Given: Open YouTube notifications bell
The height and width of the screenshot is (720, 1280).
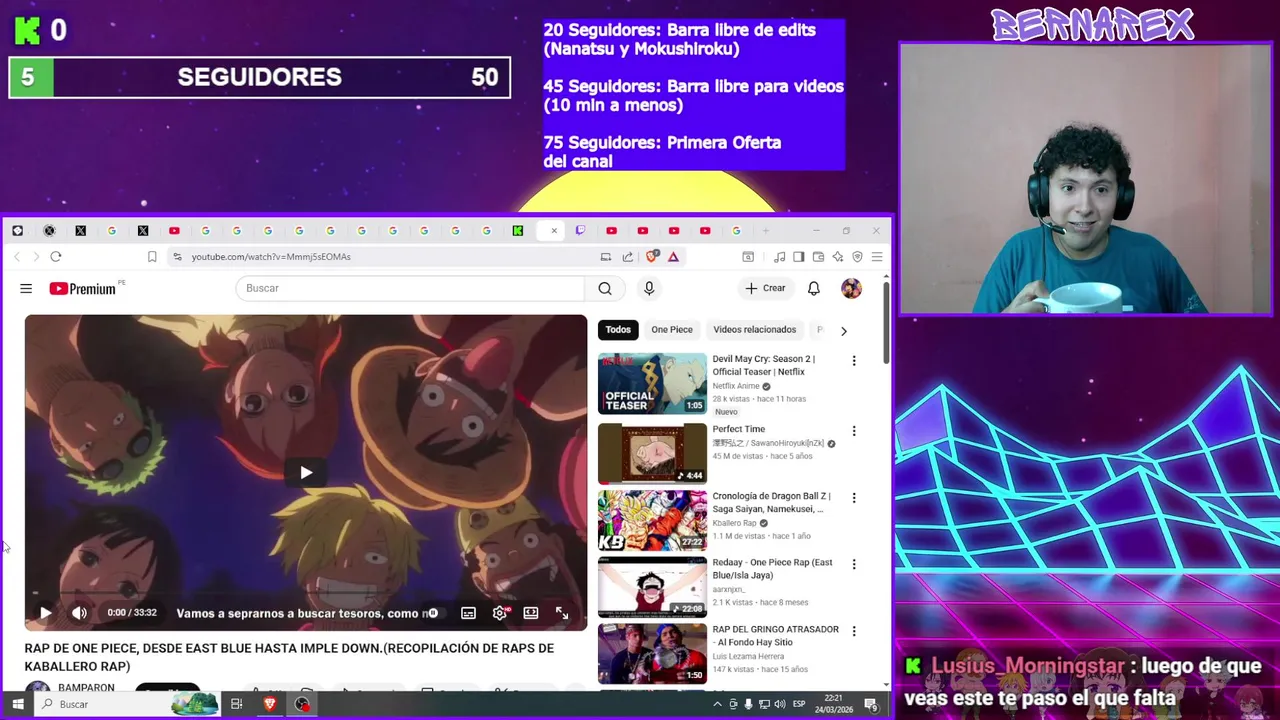Looking at the screenshot, I should coord(814,288).
